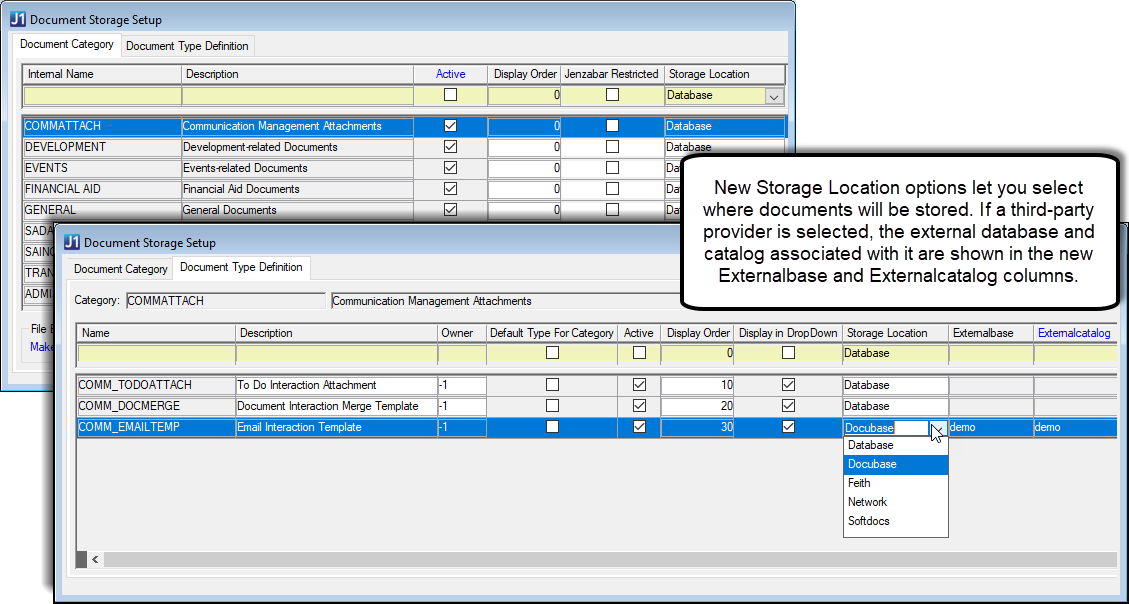Viewport: 1129px width, 604px height.
Task: Open Document Category tab in front window
Action: click(x=121, y=269)
